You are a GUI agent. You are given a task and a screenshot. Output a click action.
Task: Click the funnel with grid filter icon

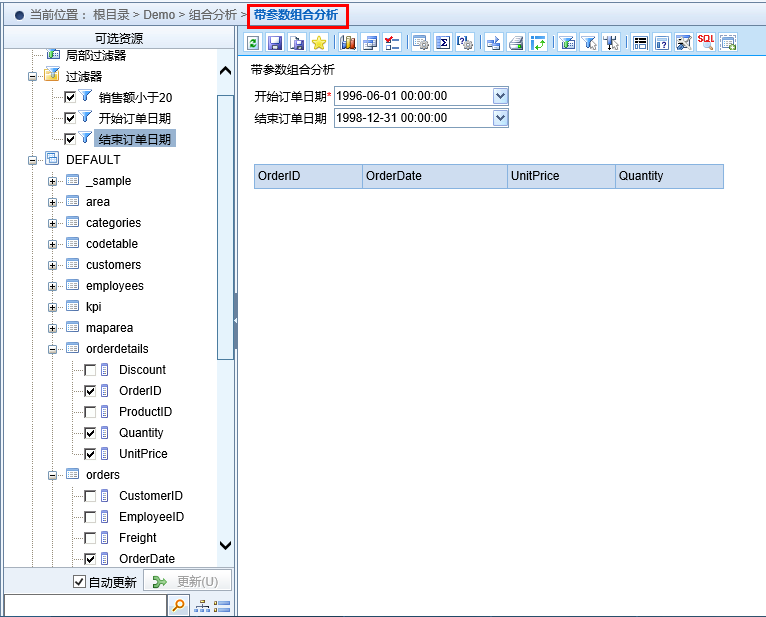click(x=567, y=43)
